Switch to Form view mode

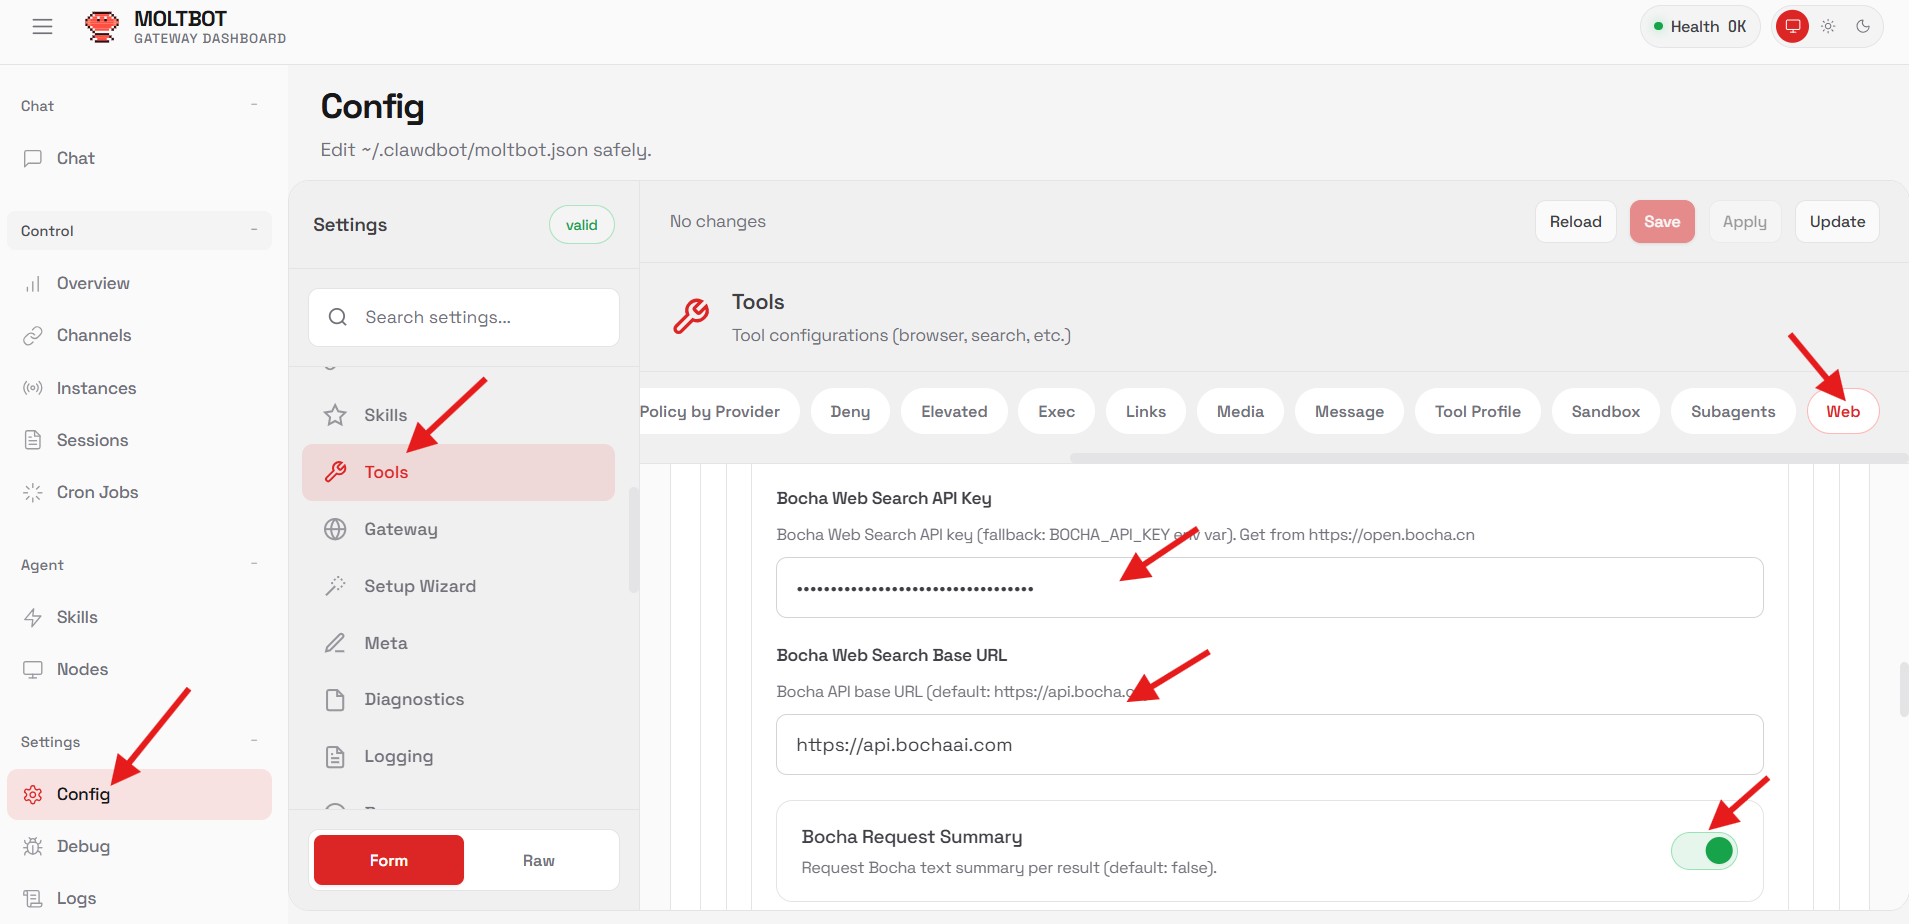coord(389,860)
